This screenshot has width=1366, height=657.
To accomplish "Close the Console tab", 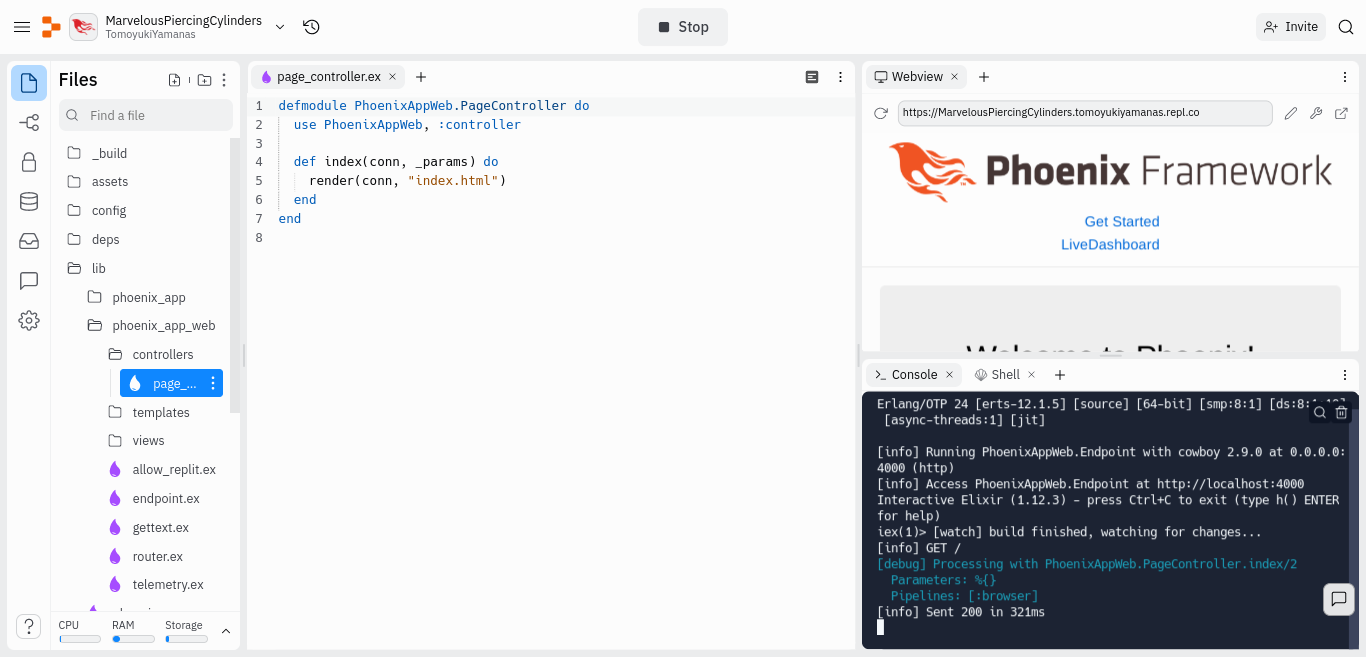I will point(950,375).
